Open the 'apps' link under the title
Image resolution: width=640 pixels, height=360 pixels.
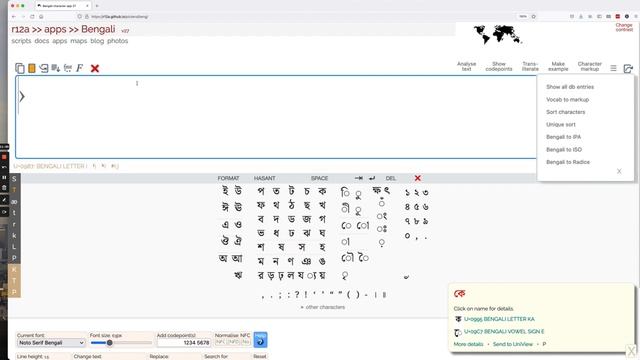click(x=60, y=41)
